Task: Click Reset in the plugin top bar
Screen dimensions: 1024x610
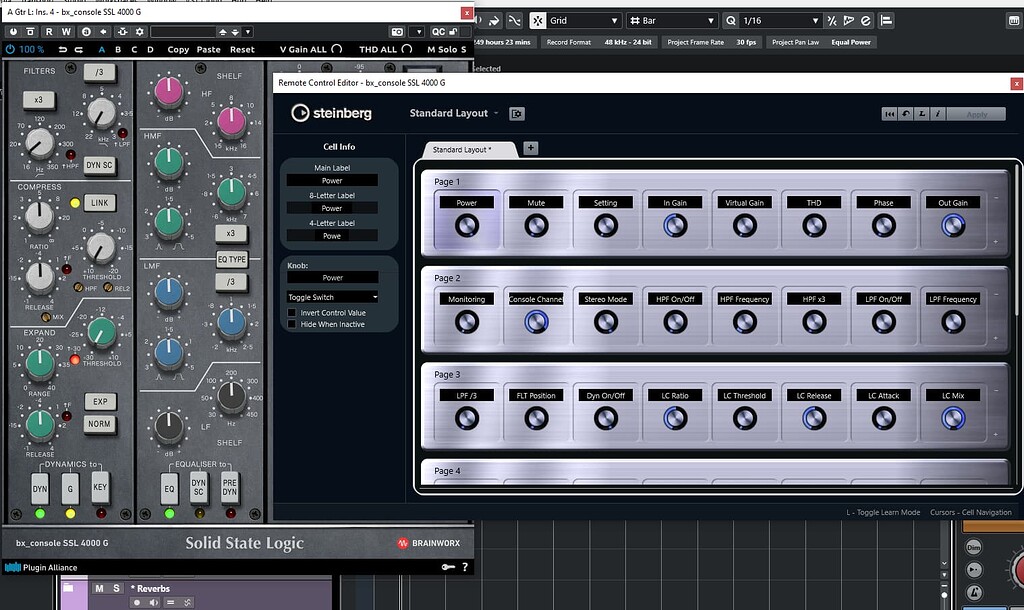Action: [x=243, y=48]
